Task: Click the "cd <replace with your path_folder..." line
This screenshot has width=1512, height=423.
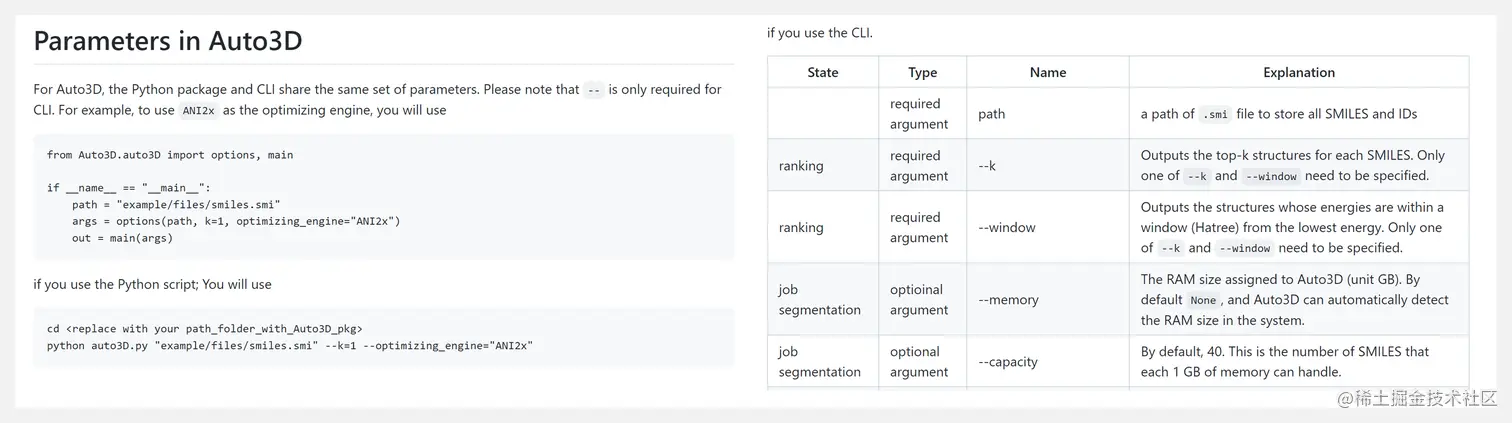Action: 204,328
